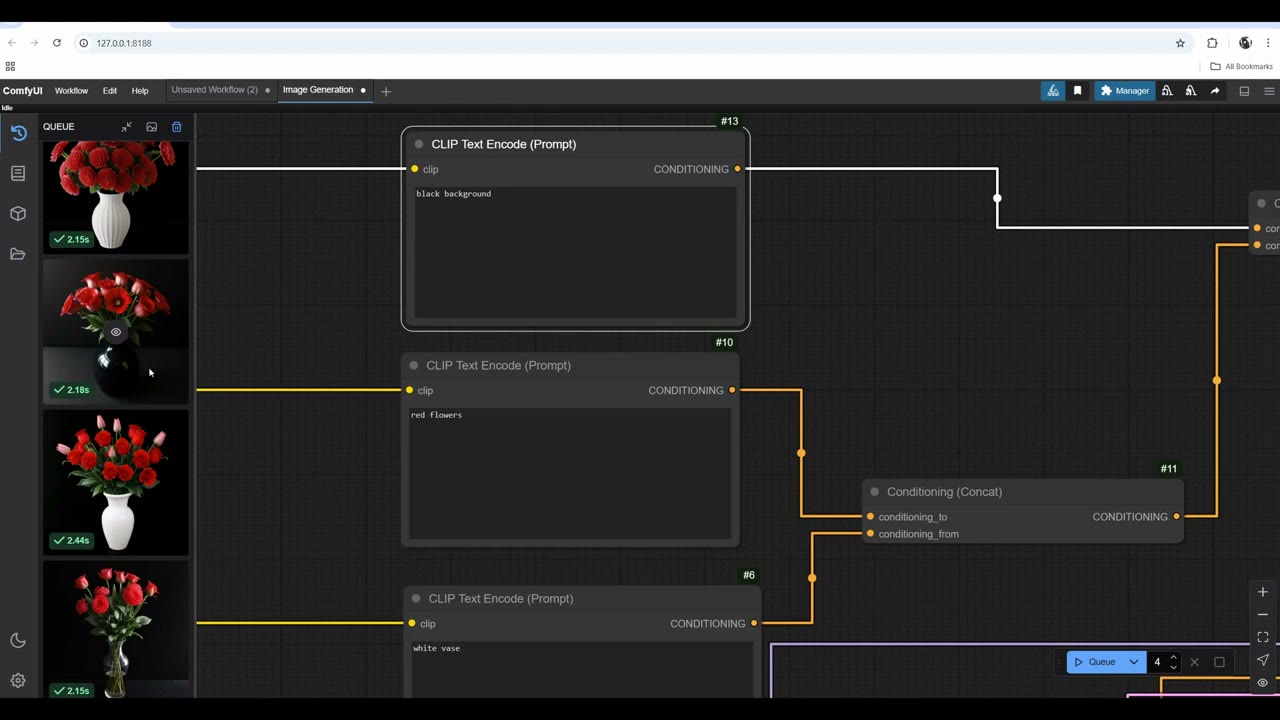Fit view to canvas icon
Image resolution: width=1280 pixels, height=720 pixels.
coord(1263,637)
